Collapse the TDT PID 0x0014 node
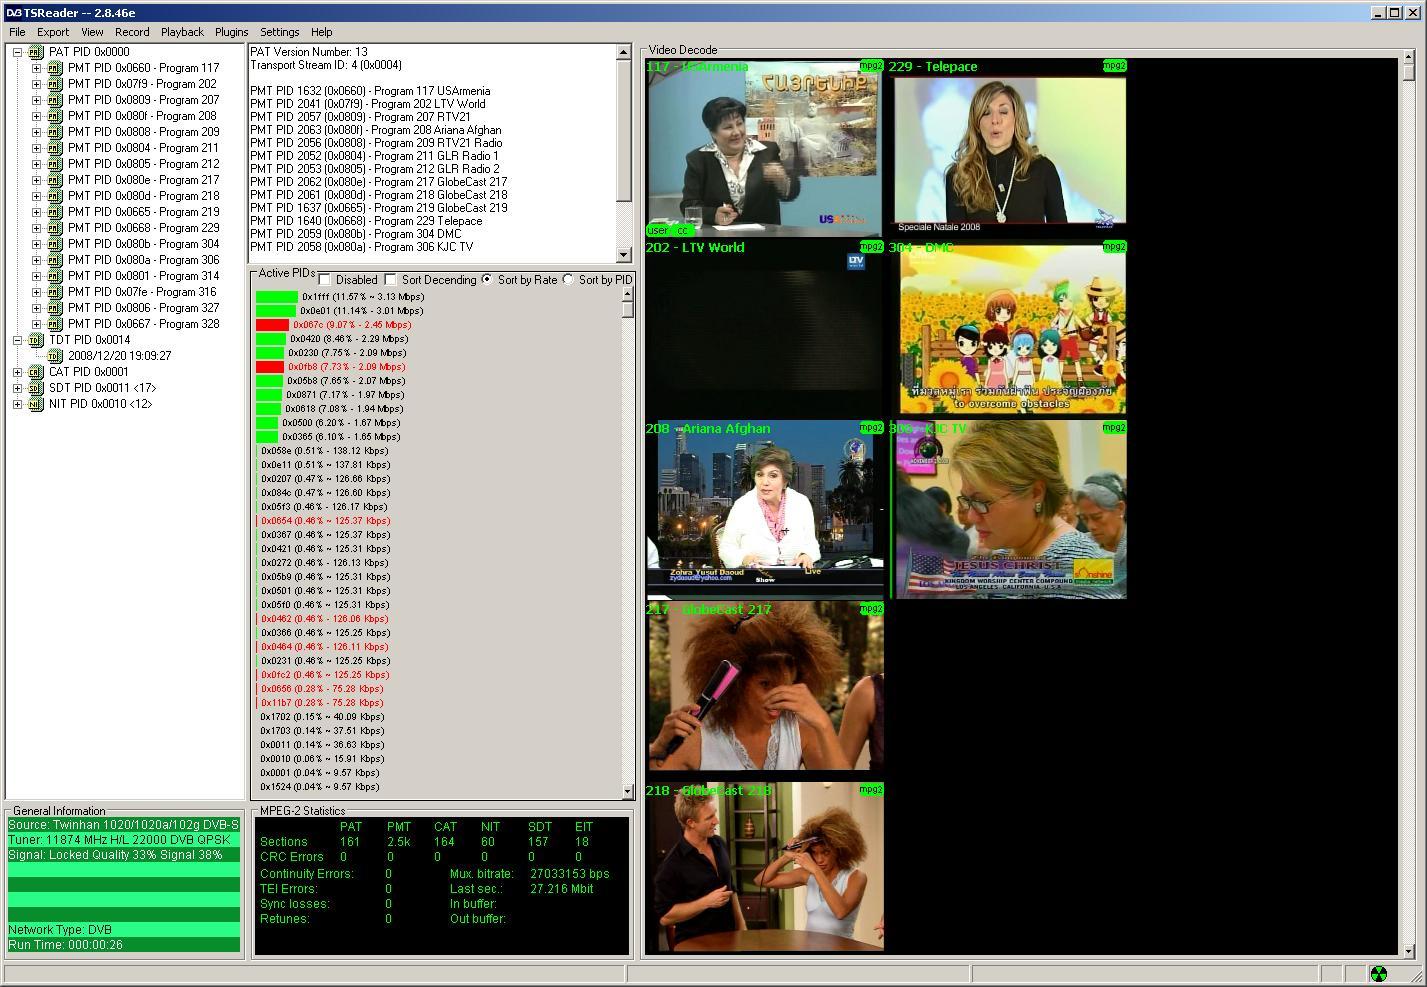 (17, 340)
